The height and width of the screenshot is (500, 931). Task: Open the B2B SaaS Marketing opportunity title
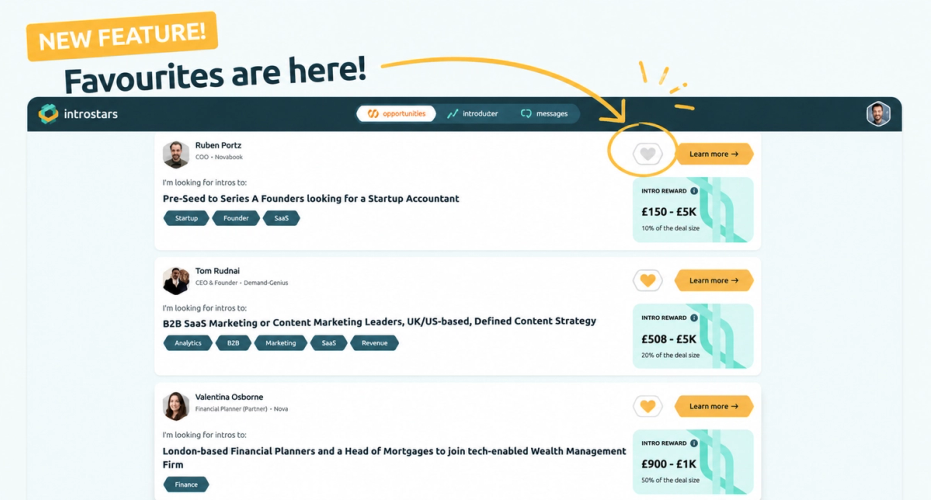point(379,322)
